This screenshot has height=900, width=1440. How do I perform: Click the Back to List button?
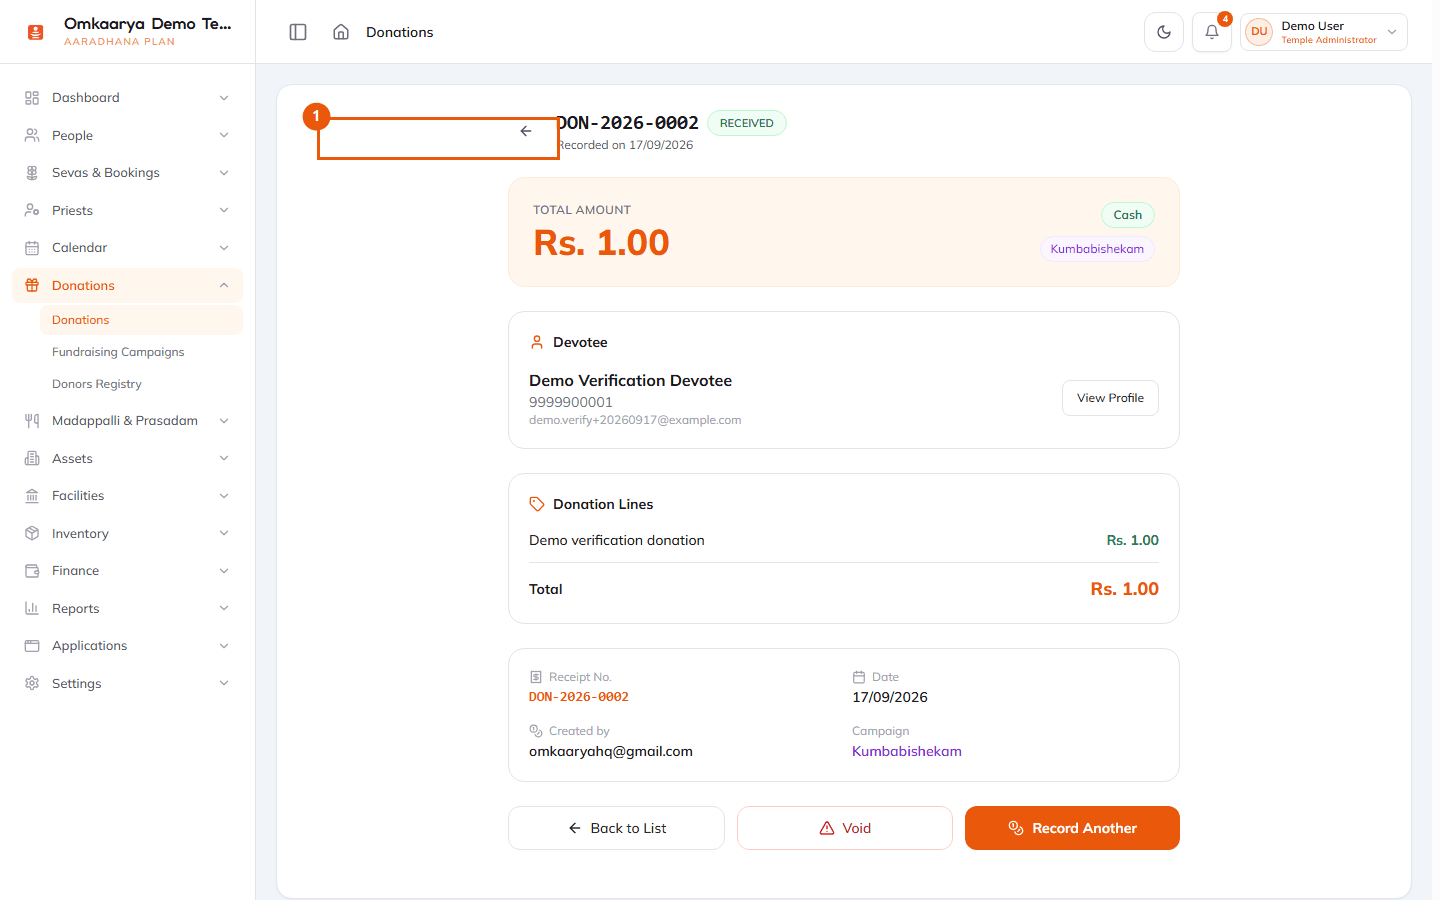coord(616,828)
